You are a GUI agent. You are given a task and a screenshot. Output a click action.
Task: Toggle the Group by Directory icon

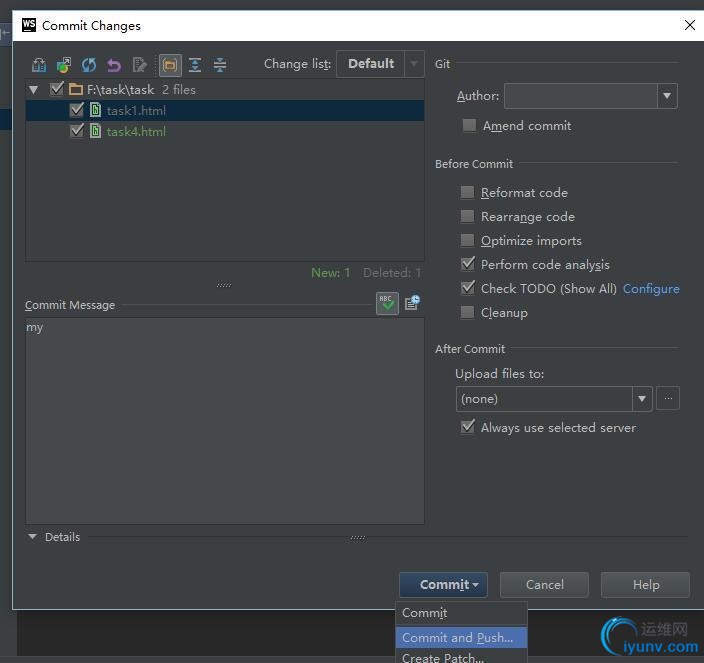[x=170, y=65]
